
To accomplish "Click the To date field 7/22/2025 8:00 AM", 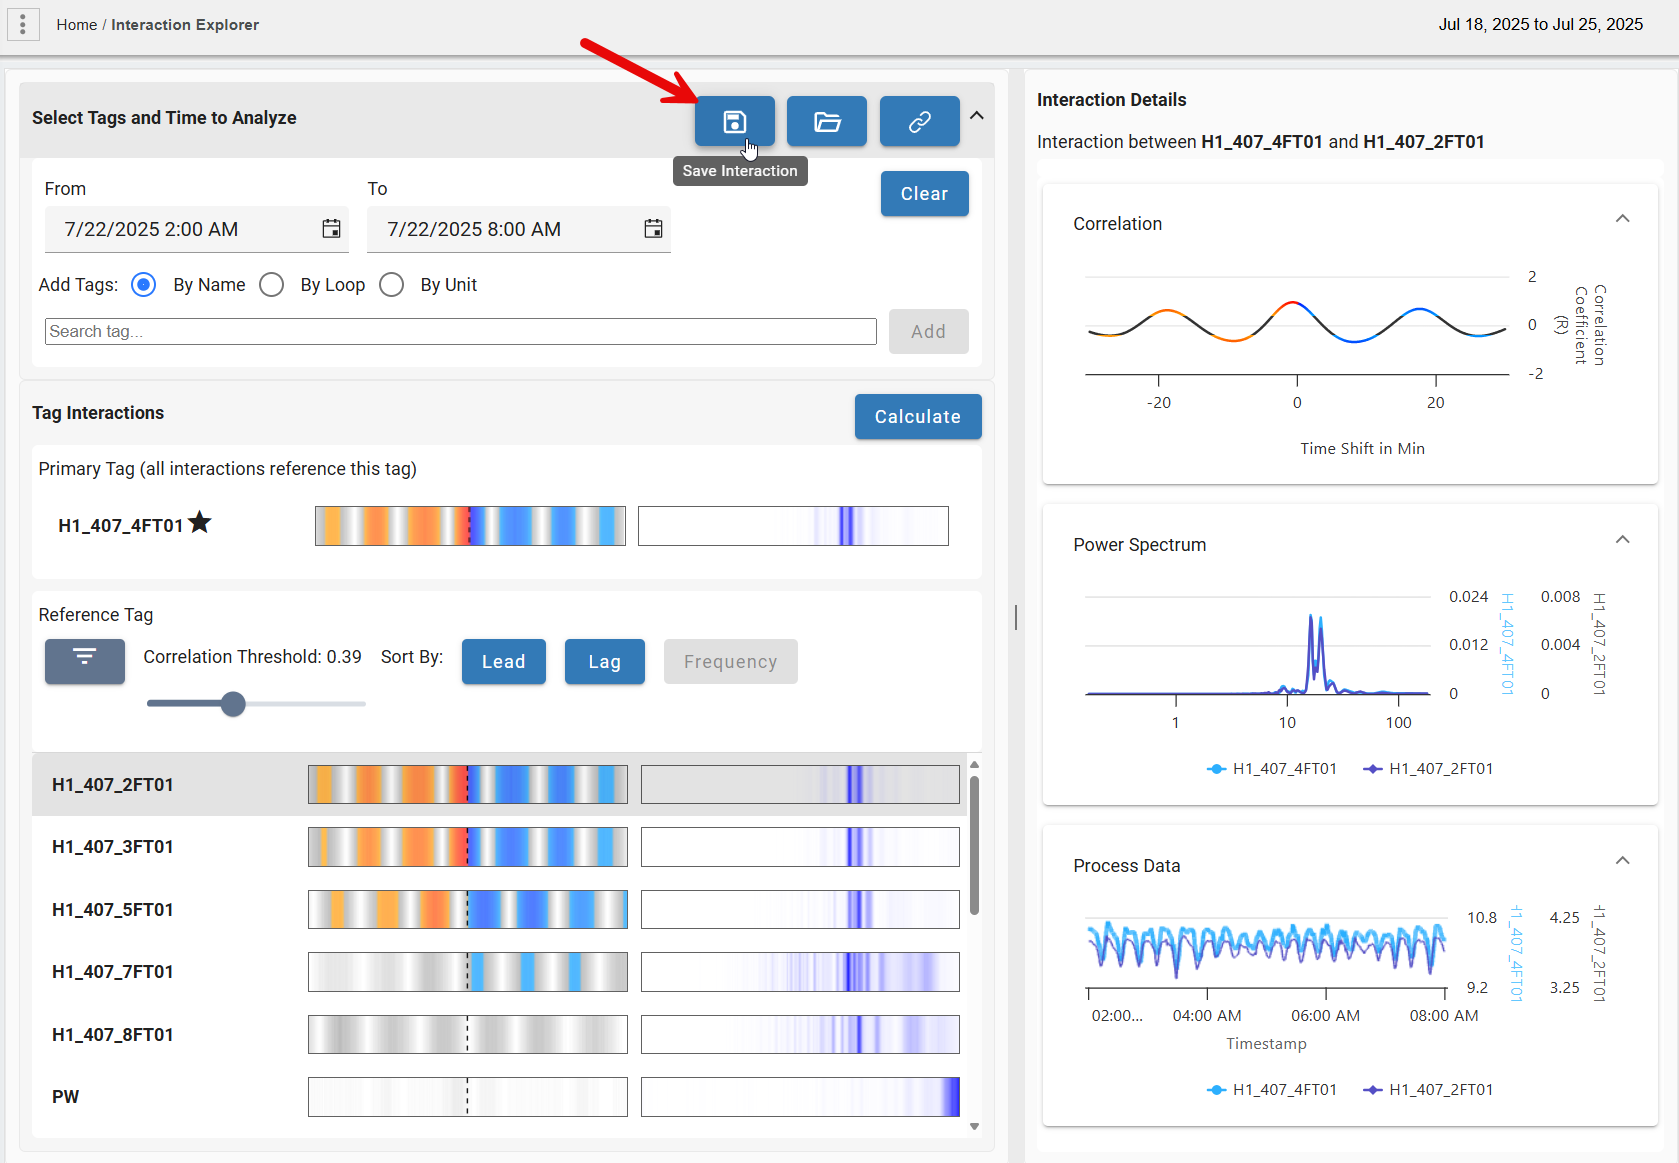I will coord(519,229).
